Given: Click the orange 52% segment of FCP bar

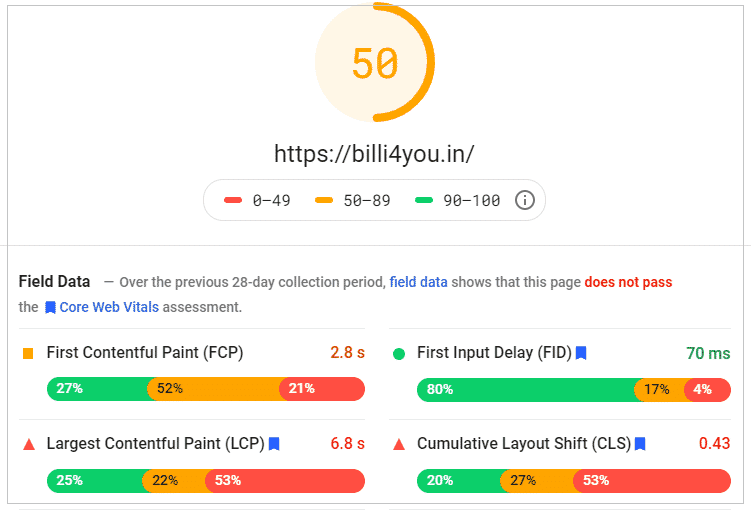Looking at the screenshot, I should [215, 388].
